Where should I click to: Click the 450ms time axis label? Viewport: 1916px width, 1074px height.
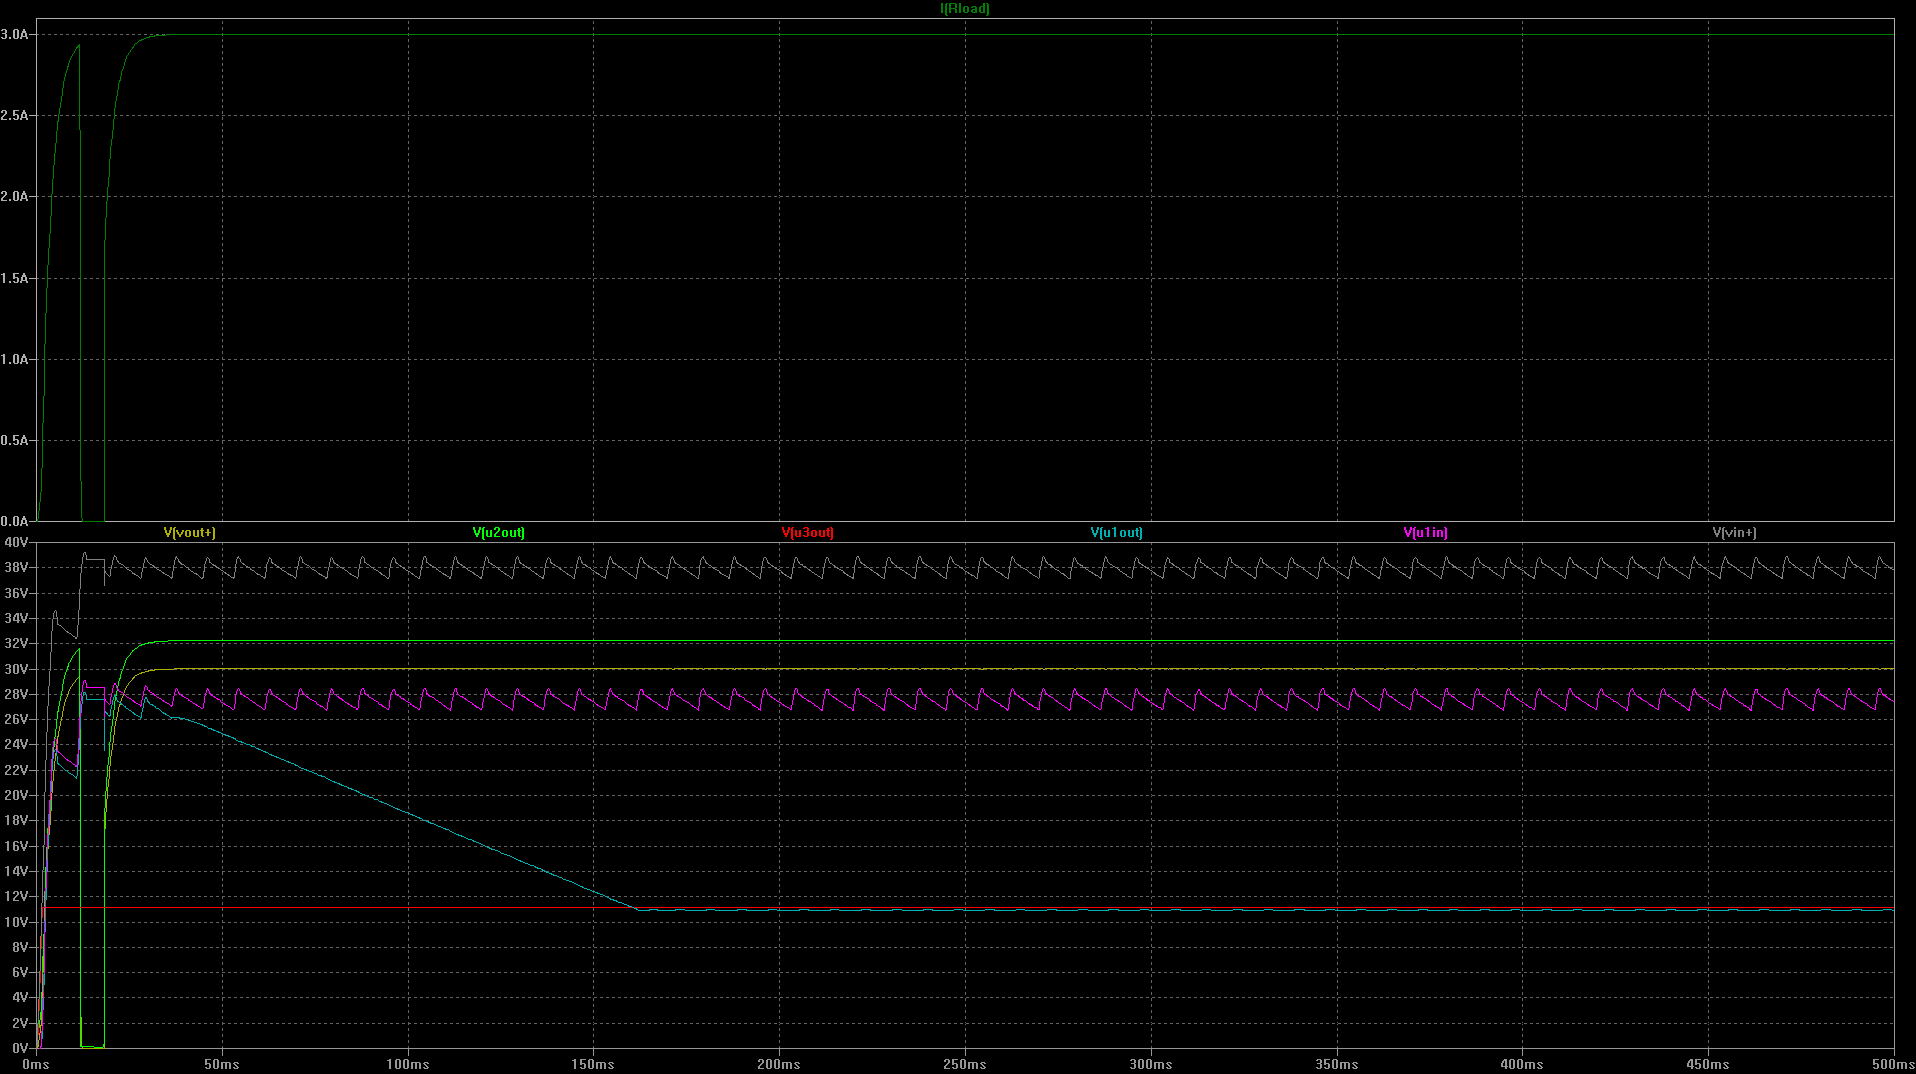click(x=1708, y=1065)
